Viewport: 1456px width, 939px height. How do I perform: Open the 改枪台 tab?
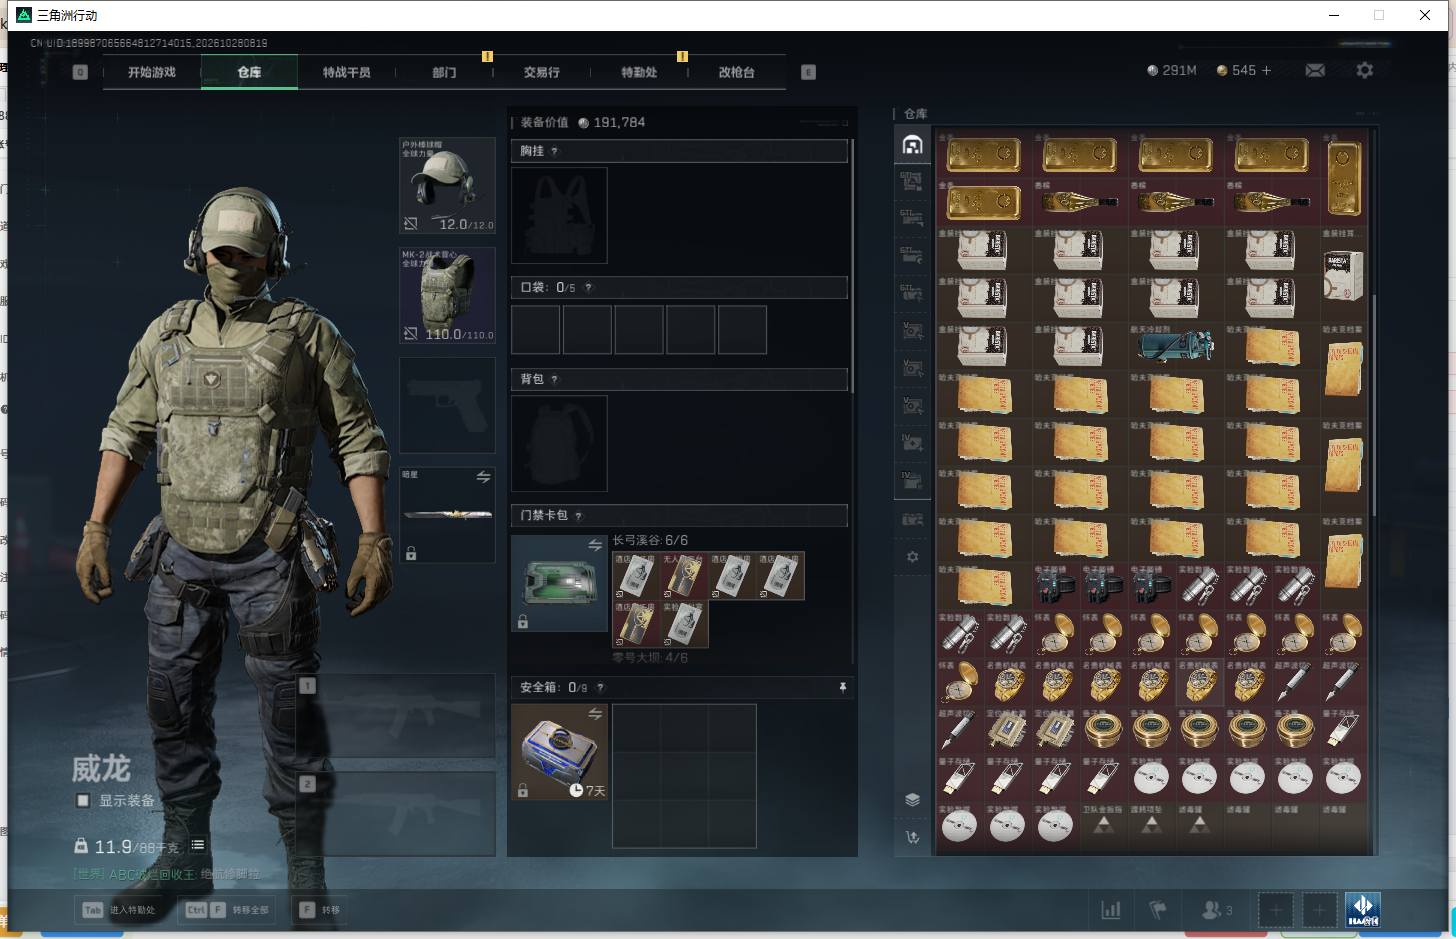tap(737, 72)
